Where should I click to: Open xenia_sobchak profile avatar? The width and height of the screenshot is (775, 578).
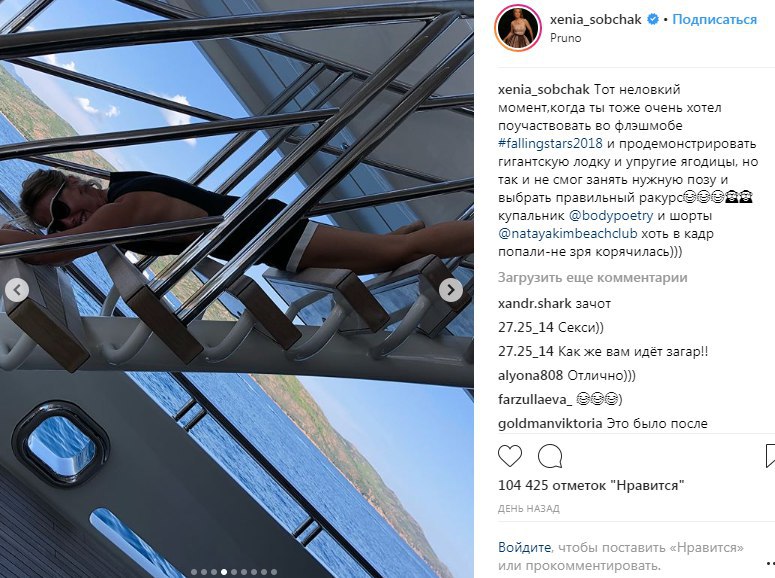pyautogui.click(x=517, y=28)
